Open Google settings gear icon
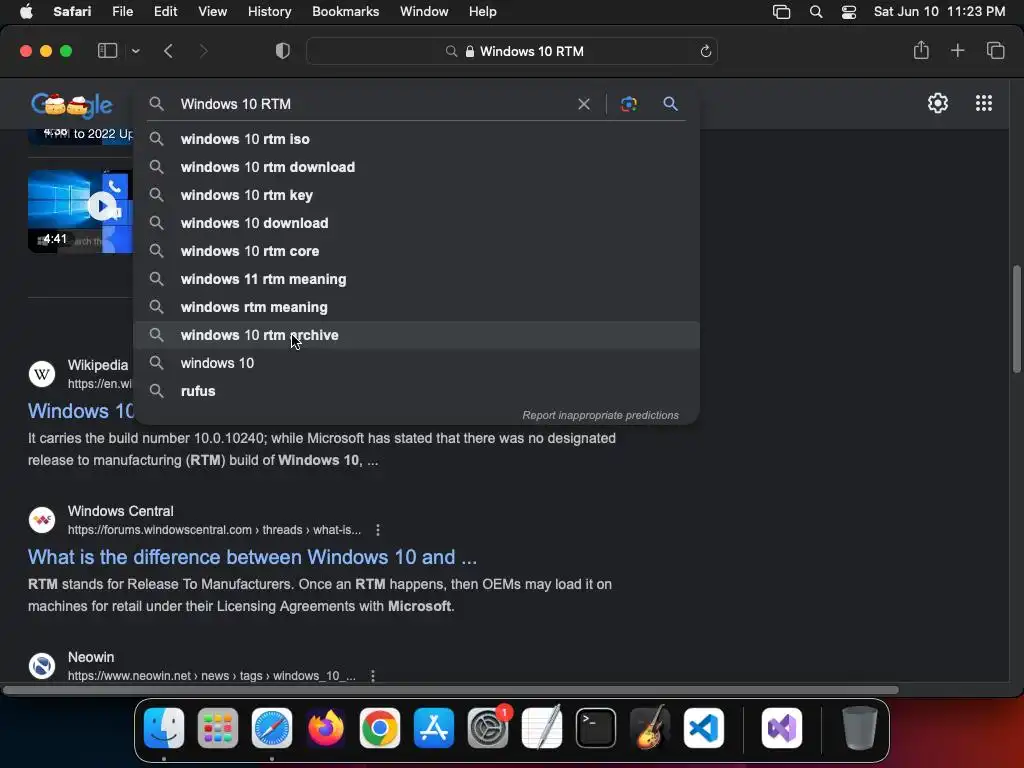The width and height of the screenshot is (1024, 768). point(938,103)
